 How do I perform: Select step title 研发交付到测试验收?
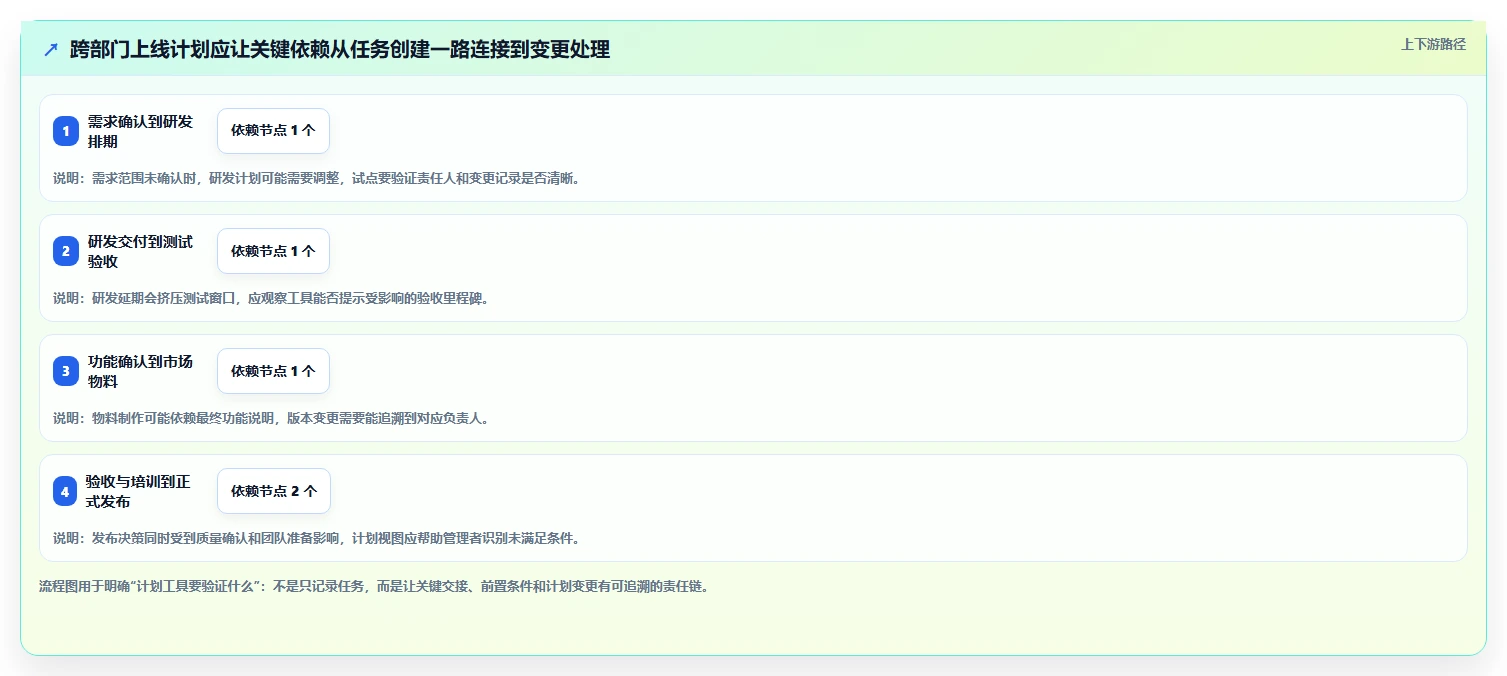tap(140, 251)
